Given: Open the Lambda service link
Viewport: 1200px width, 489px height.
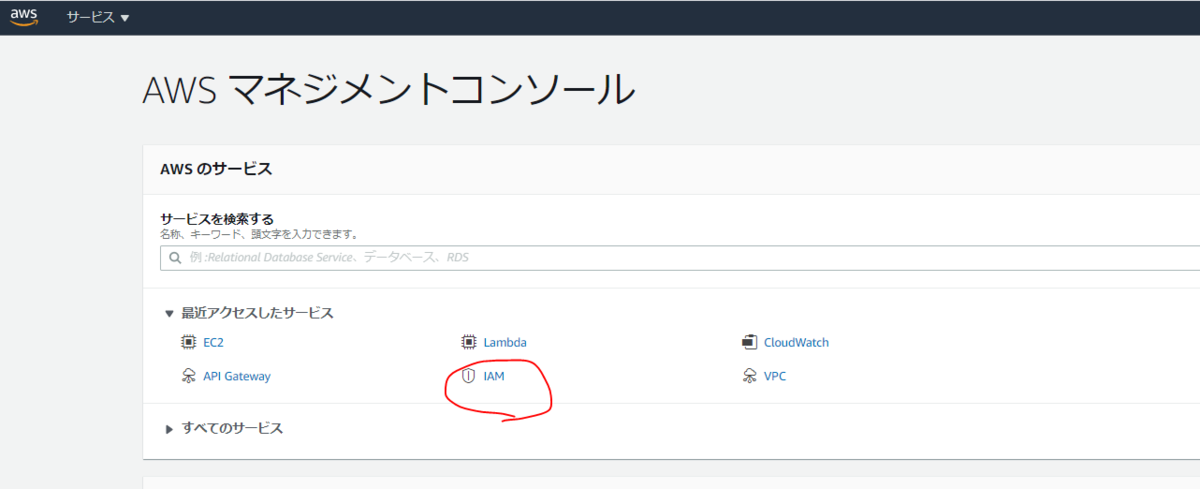Looking at the screenshot, I should 505,342.
